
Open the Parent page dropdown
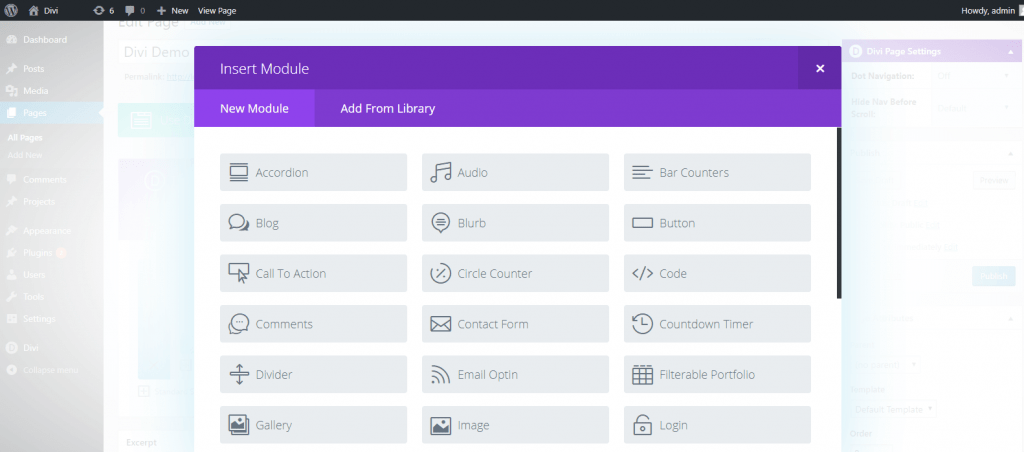click(x=885, y=365)
